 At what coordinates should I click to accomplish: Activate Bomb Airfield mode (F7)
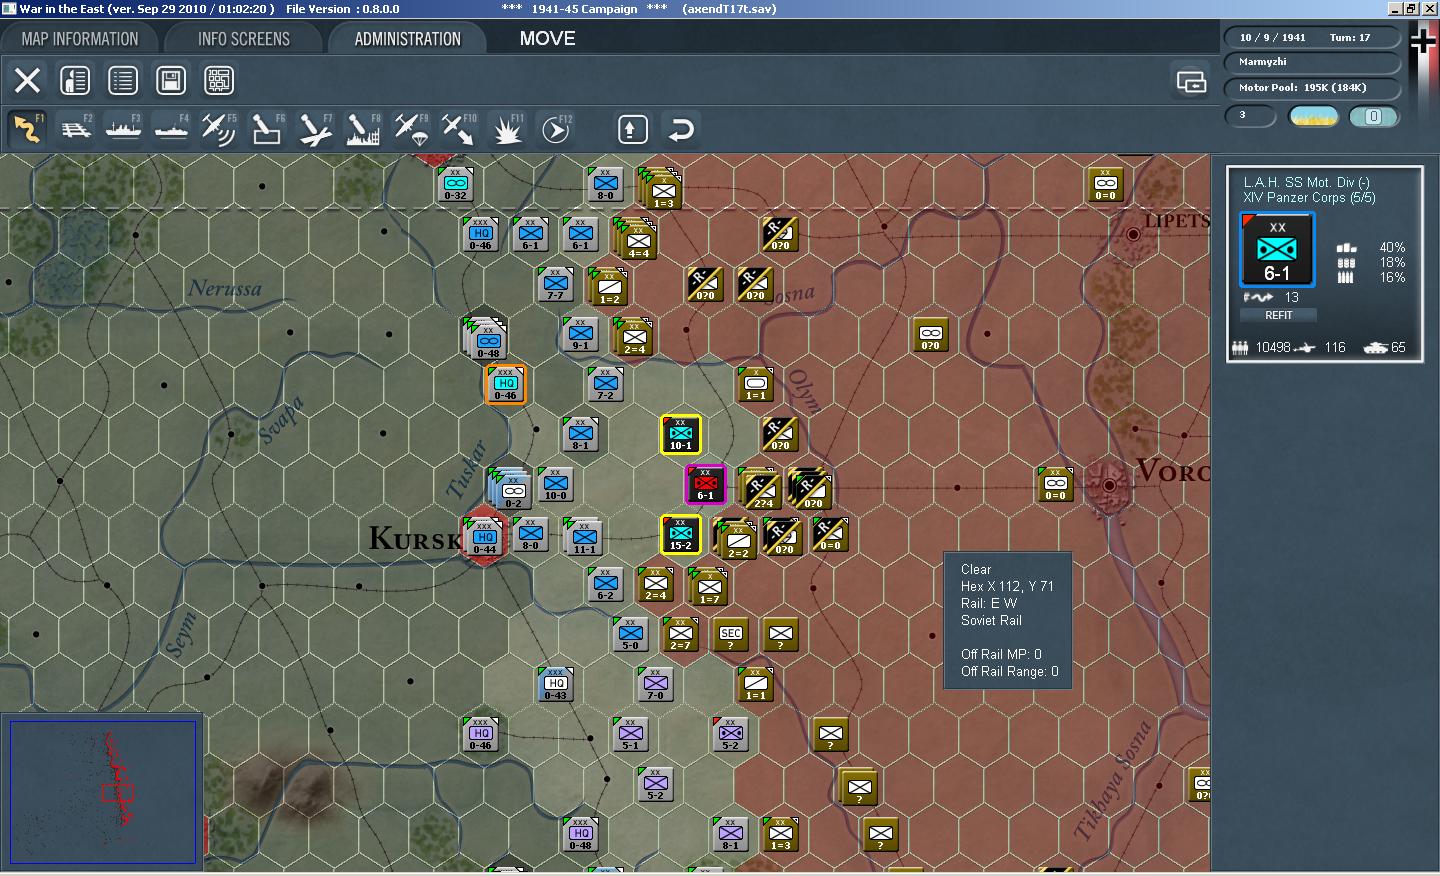(315, 129)
